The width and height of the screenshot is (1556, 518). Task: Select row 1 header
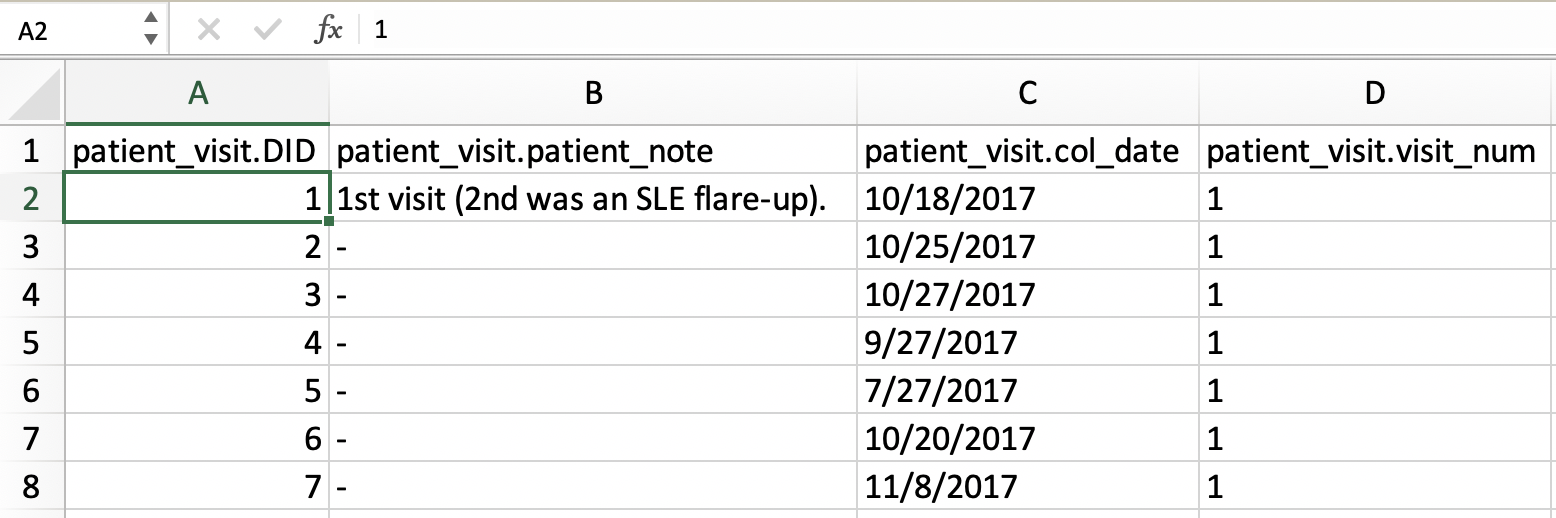31,151
